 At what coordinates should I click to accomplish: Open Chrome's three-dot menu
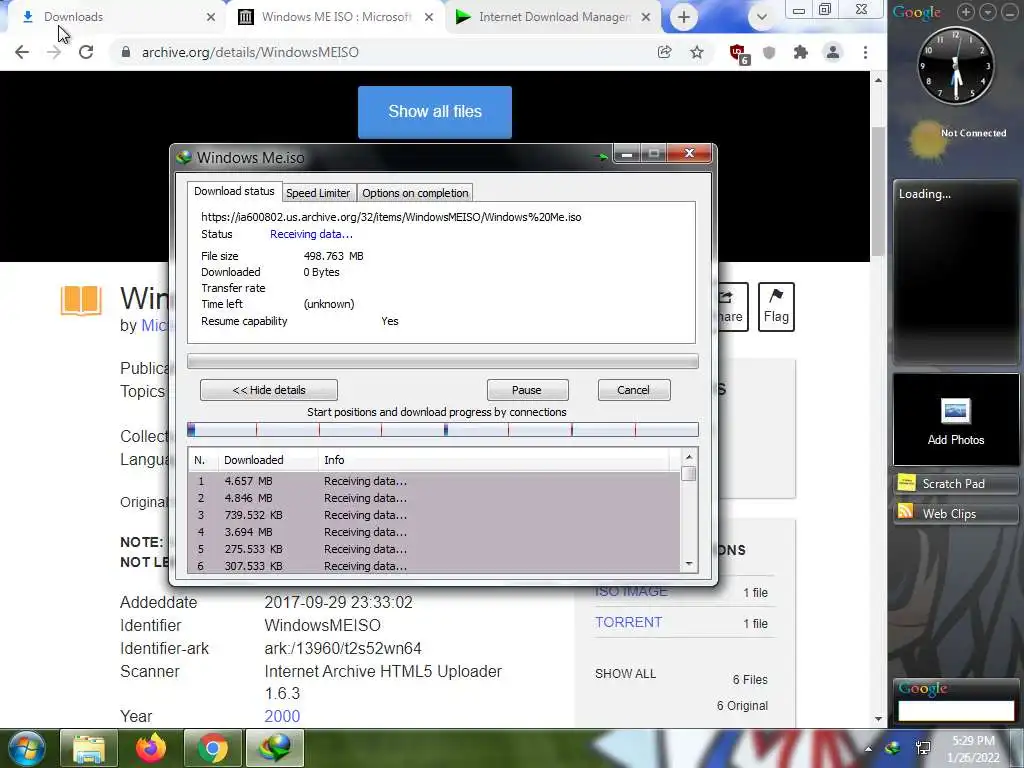(865, 52)
